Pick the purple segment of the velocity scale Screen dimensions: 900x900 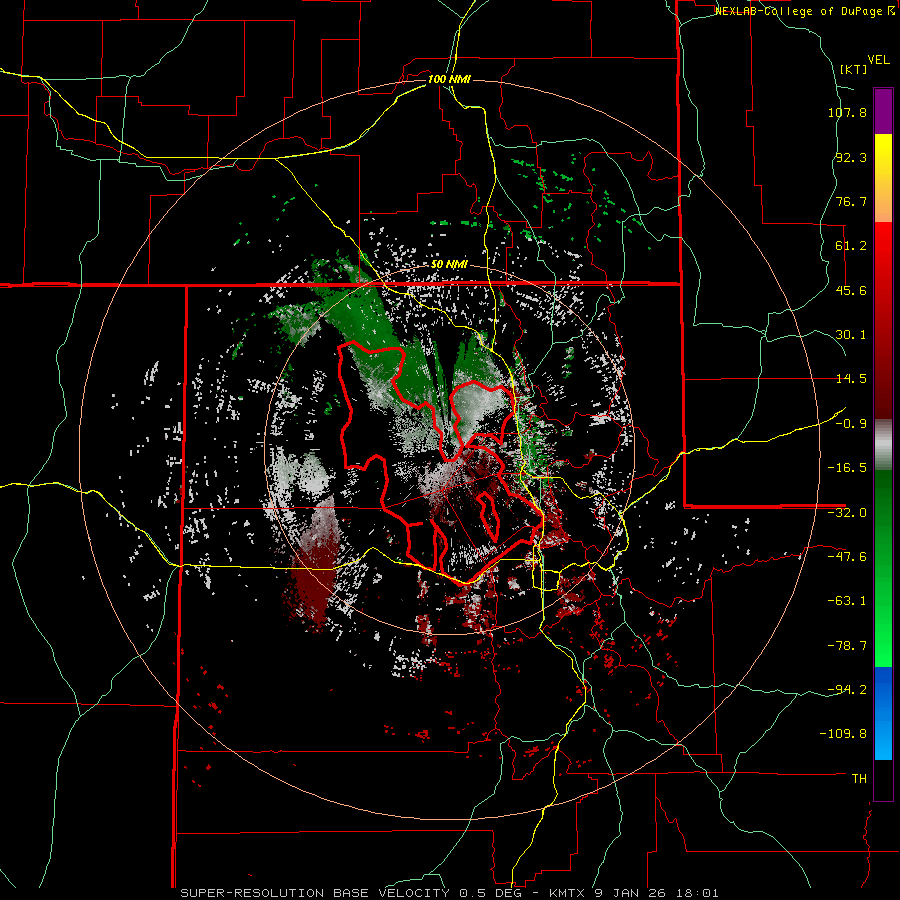883,111
